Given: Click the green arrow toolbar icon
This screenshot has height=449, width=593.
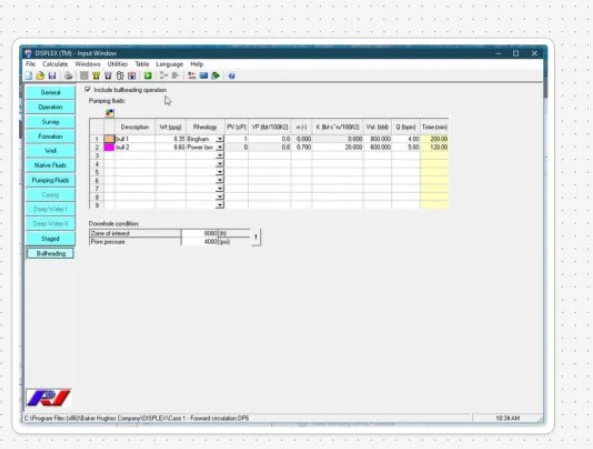Looking at the screenshot, I should pos(215,76).
